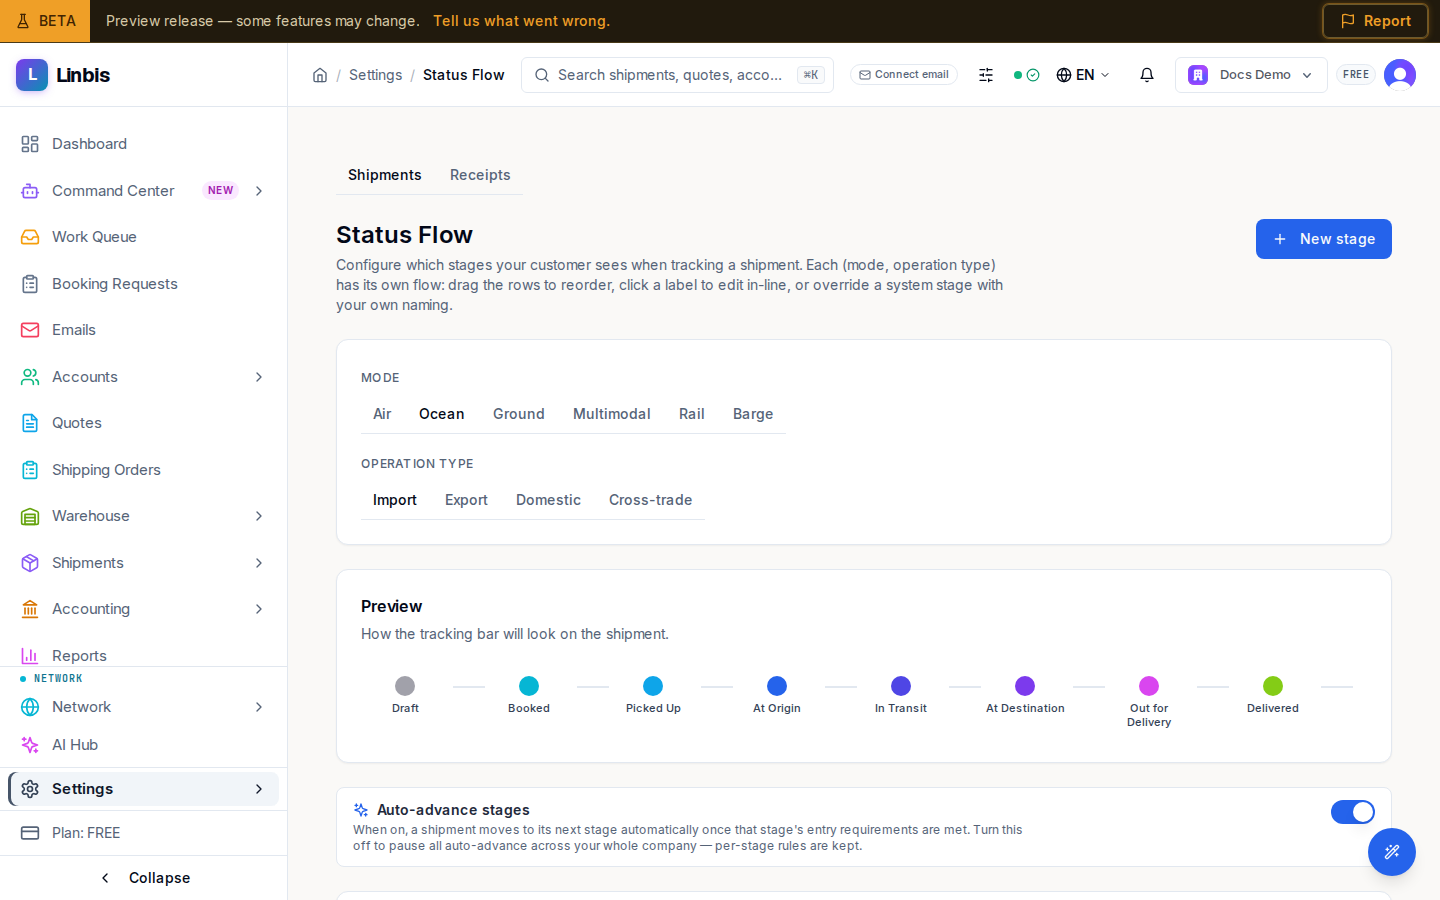Open notifications bell
The width and height of the screenshot is (1440, 900).
1147,75
